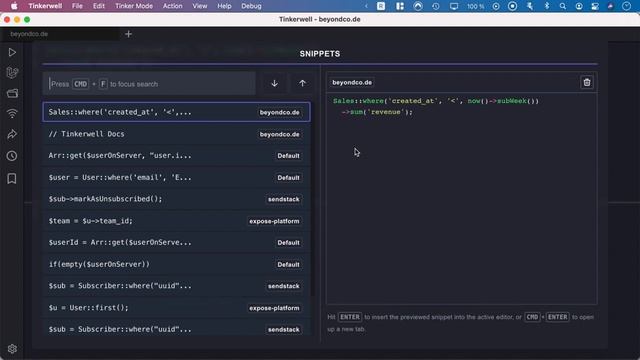The image size is (640, 360).
Task: Select the $userId = Arr::get snippet
Action: 176,242
